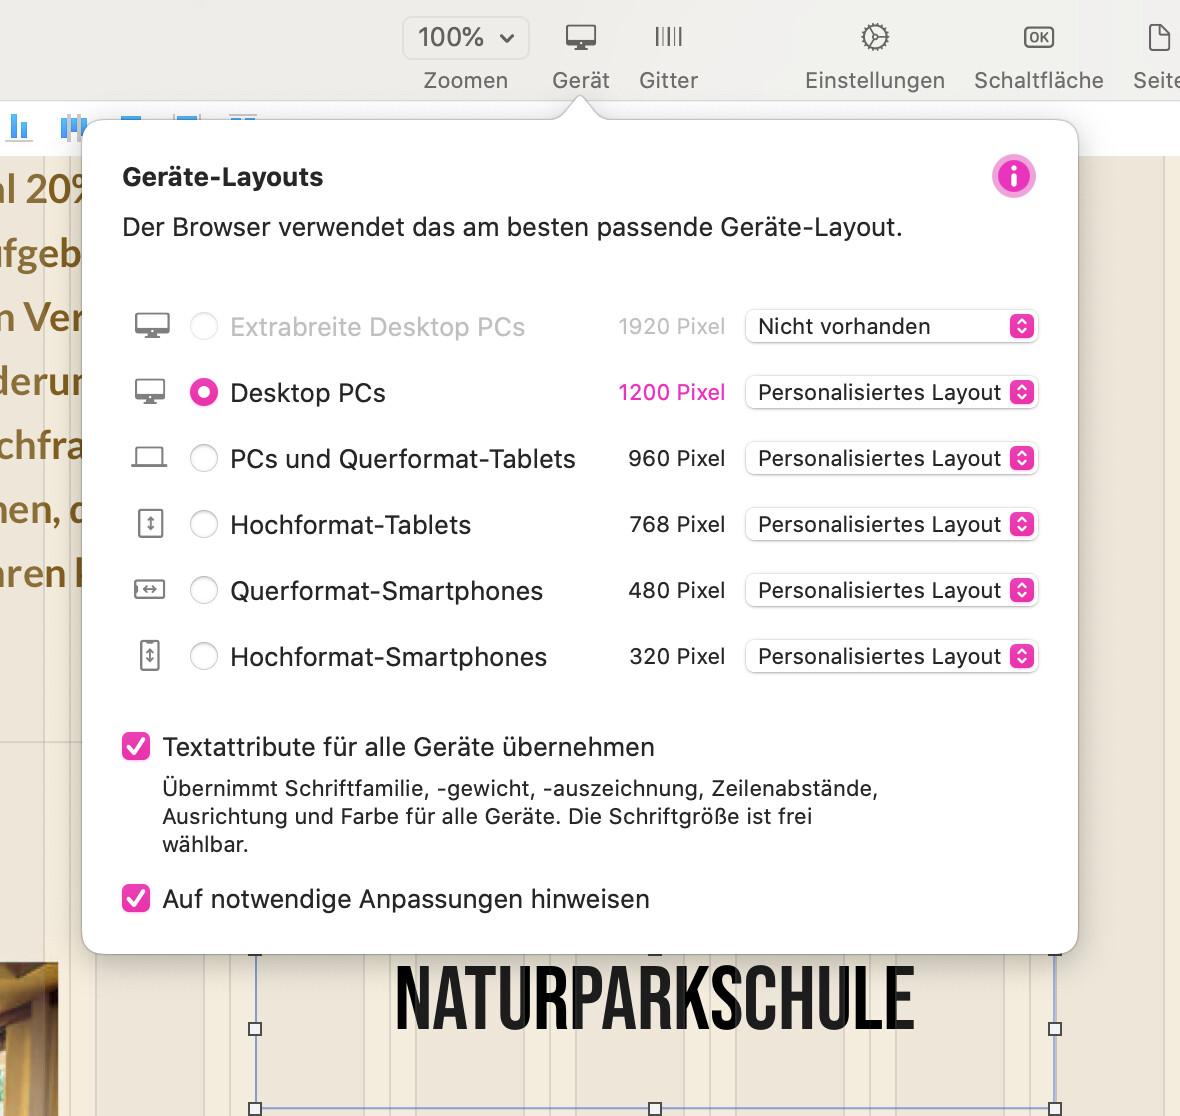The height and width of the screenshot is (1116, 1180).
Task: Click the Querformat-Smartphones device icon
Action: coord(150,590)
